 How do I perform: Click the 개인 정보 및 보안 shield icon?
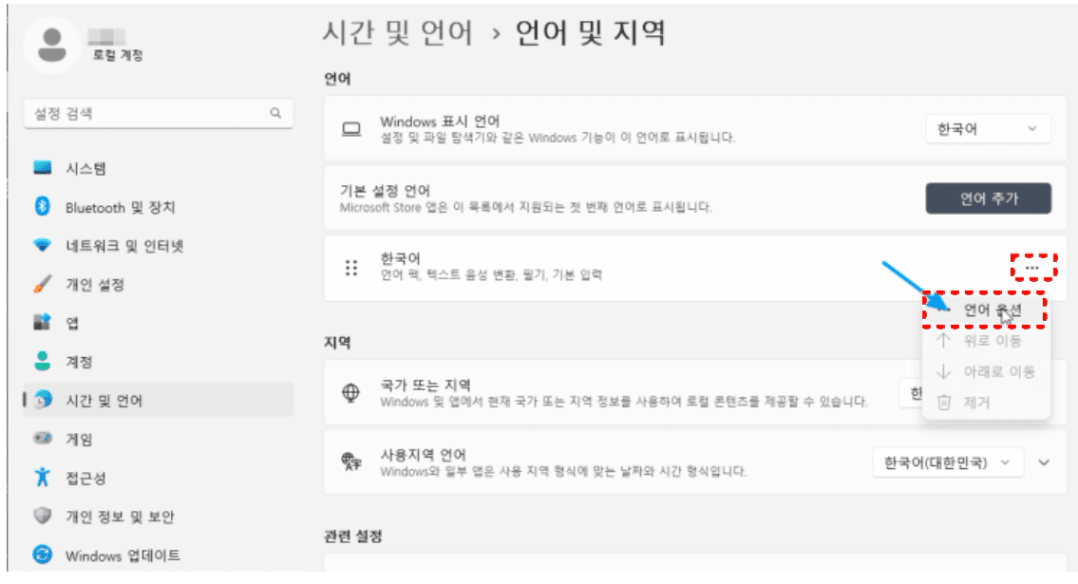tap(42, 516)
